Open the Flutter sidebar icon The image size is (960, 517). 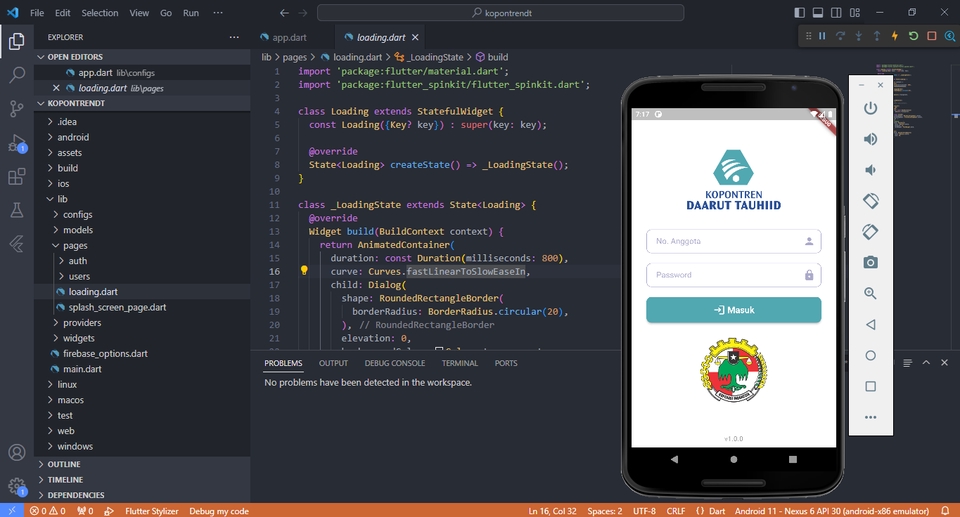pos(17,244)
